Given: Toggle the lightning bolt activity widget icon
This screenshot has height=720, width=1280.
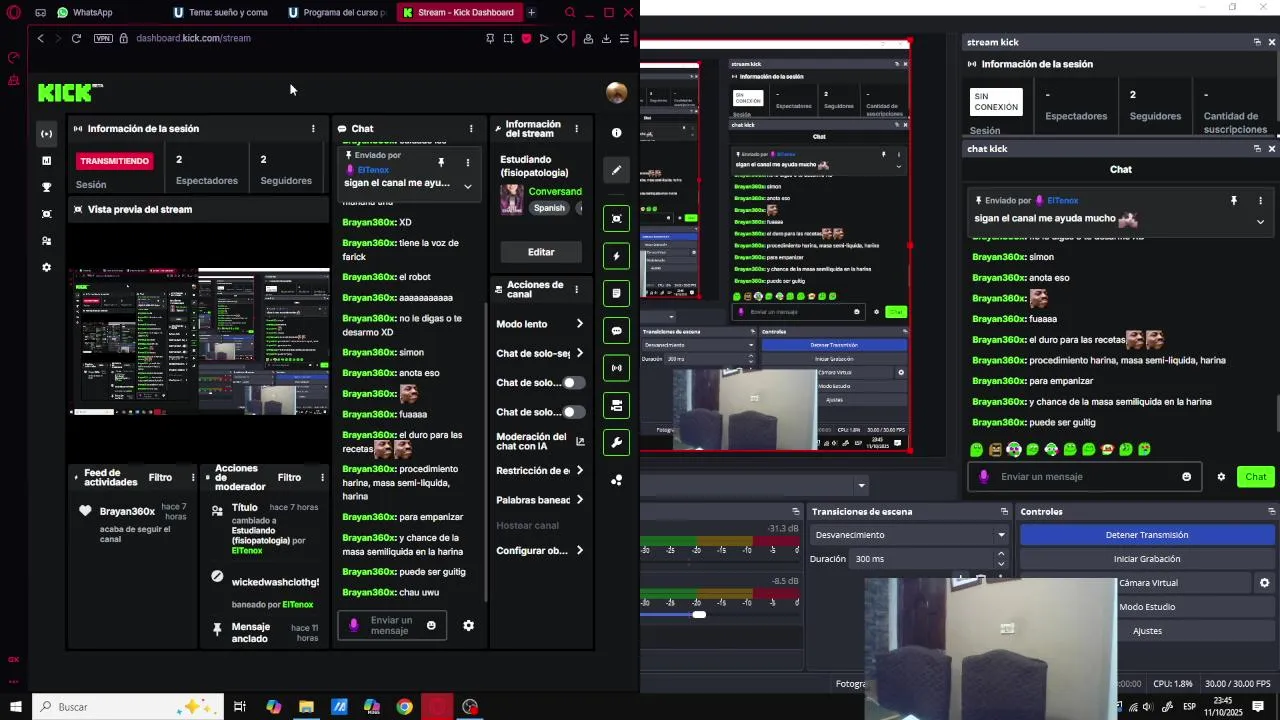Looking at the screenshot, I should [616, 256].
